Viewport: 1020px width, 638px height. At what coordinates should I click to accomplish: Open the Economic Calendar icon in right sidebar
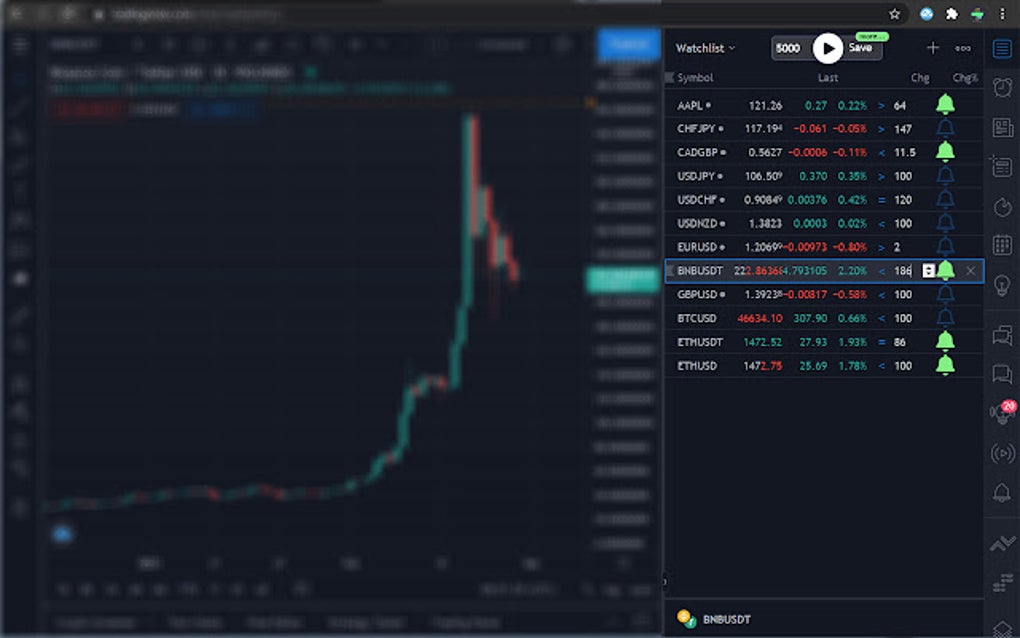[x=1003, y=243]
